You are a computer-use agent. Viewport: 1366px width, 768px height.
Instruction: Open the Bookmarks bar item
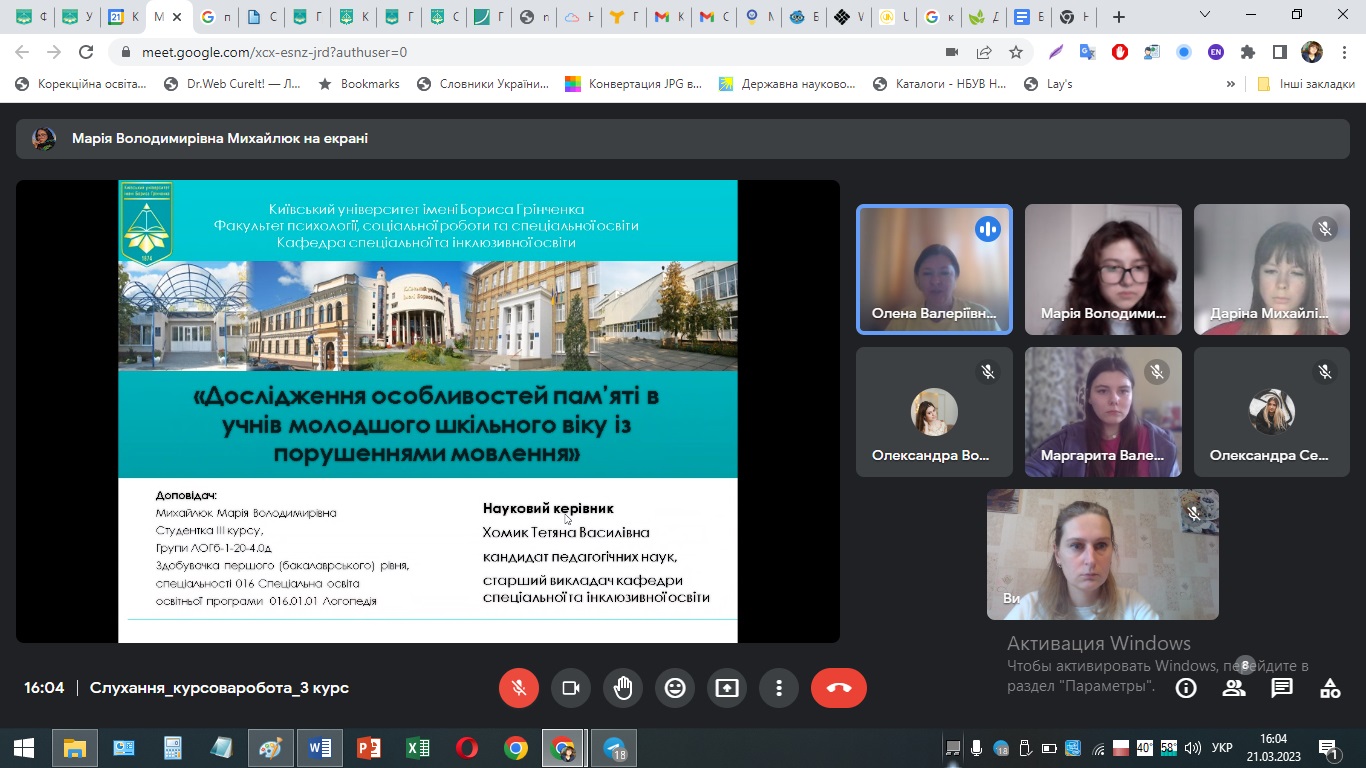coord(359,84)
